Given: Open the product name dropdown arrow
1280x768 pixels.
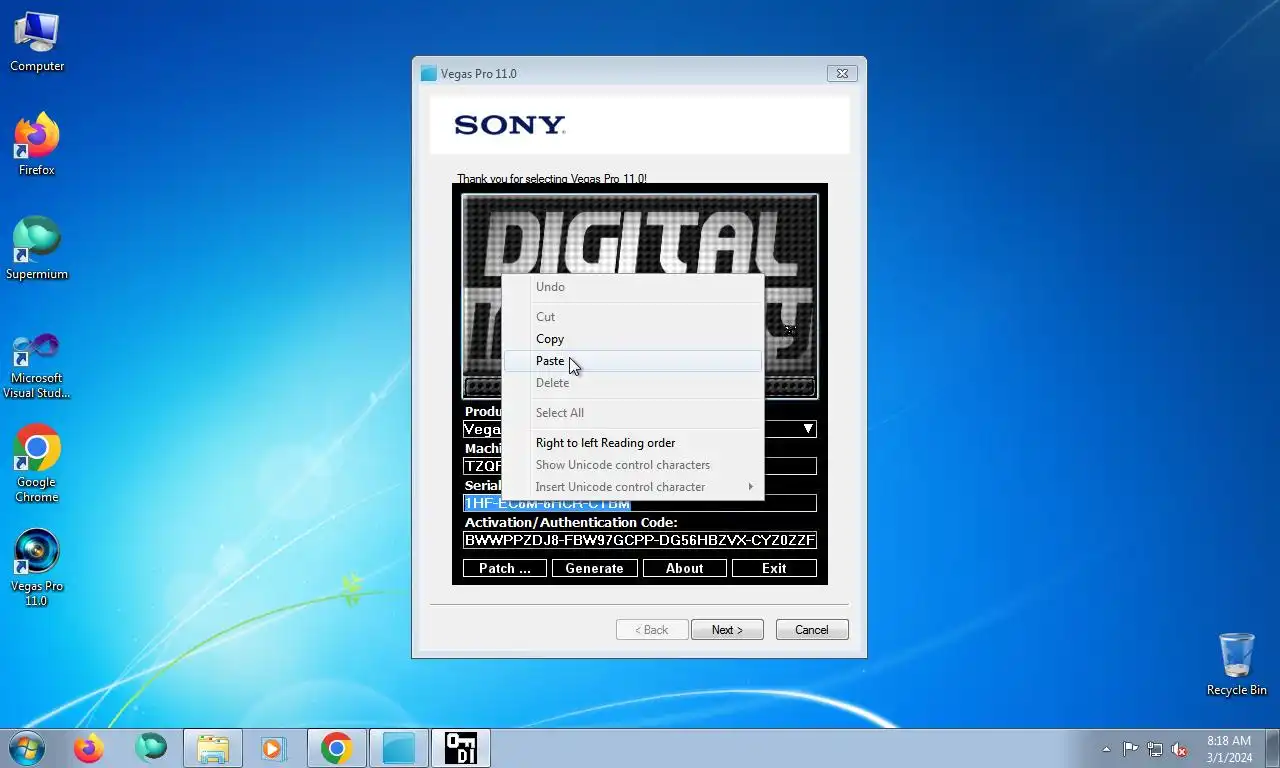Looking at the screenshot, I should click(808, 429).
